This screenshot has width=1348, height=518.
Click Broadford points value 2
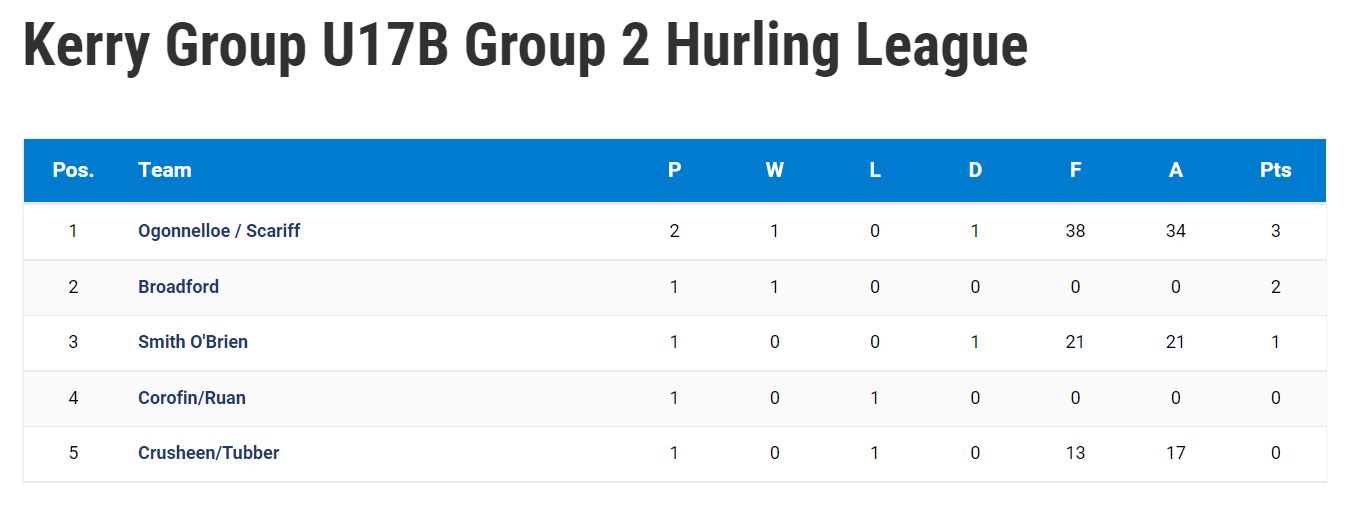tap(1276, 287)
